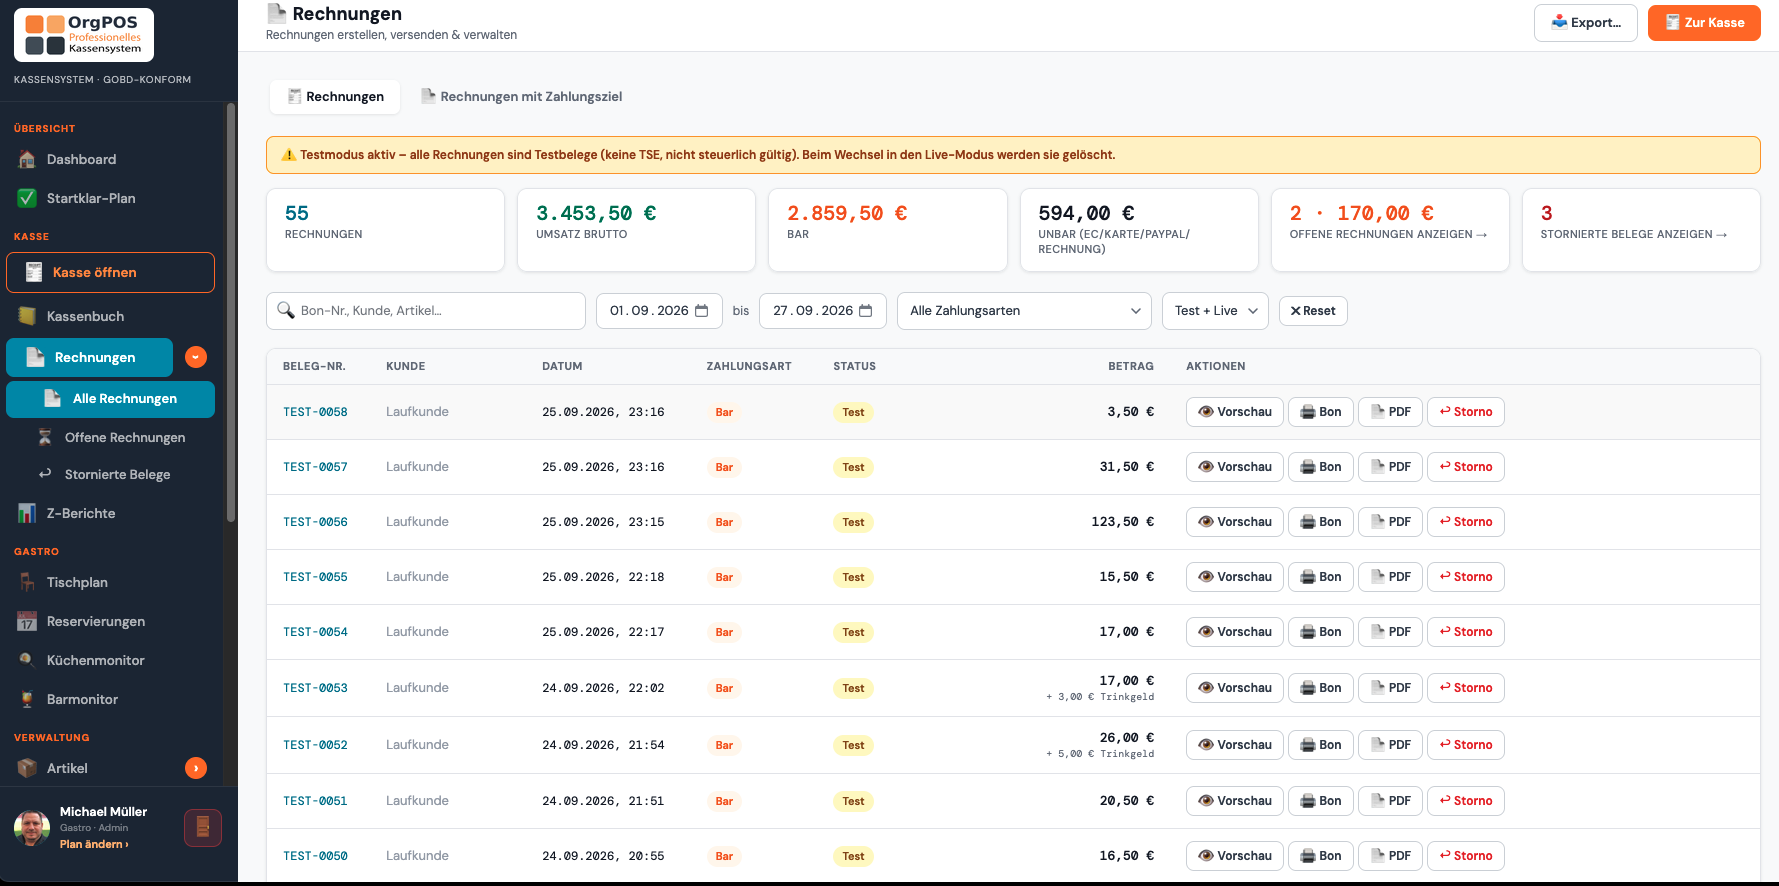Click the Zur Kasse button
The width and height of the screenshot is (1779, 886).
click(1704, 23)
